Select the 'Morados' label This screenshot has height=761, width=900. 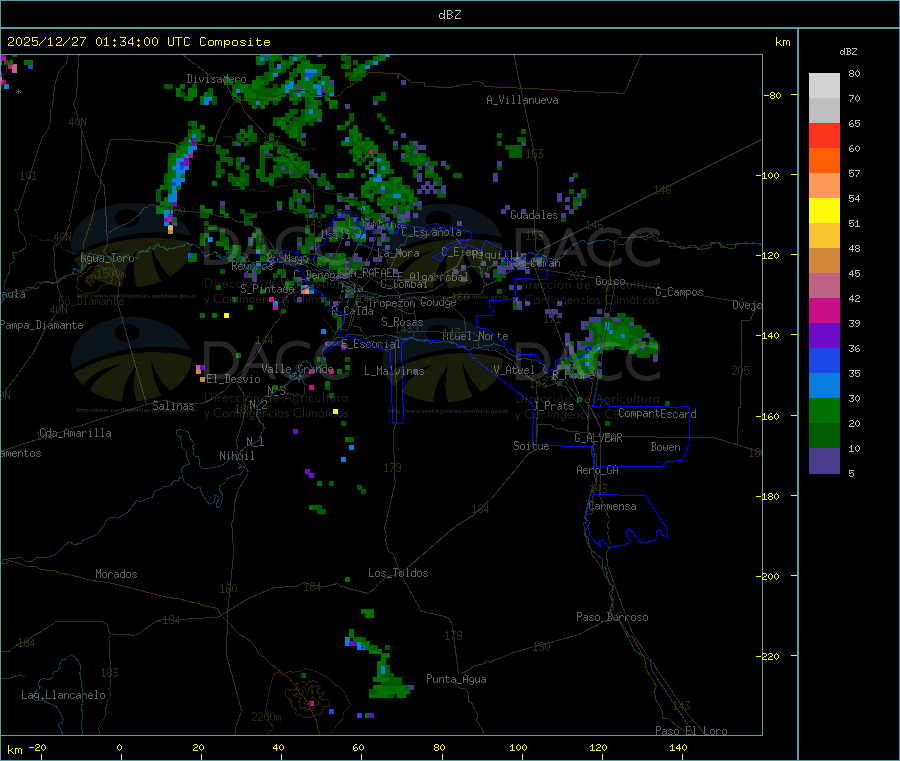click(117, 574)
